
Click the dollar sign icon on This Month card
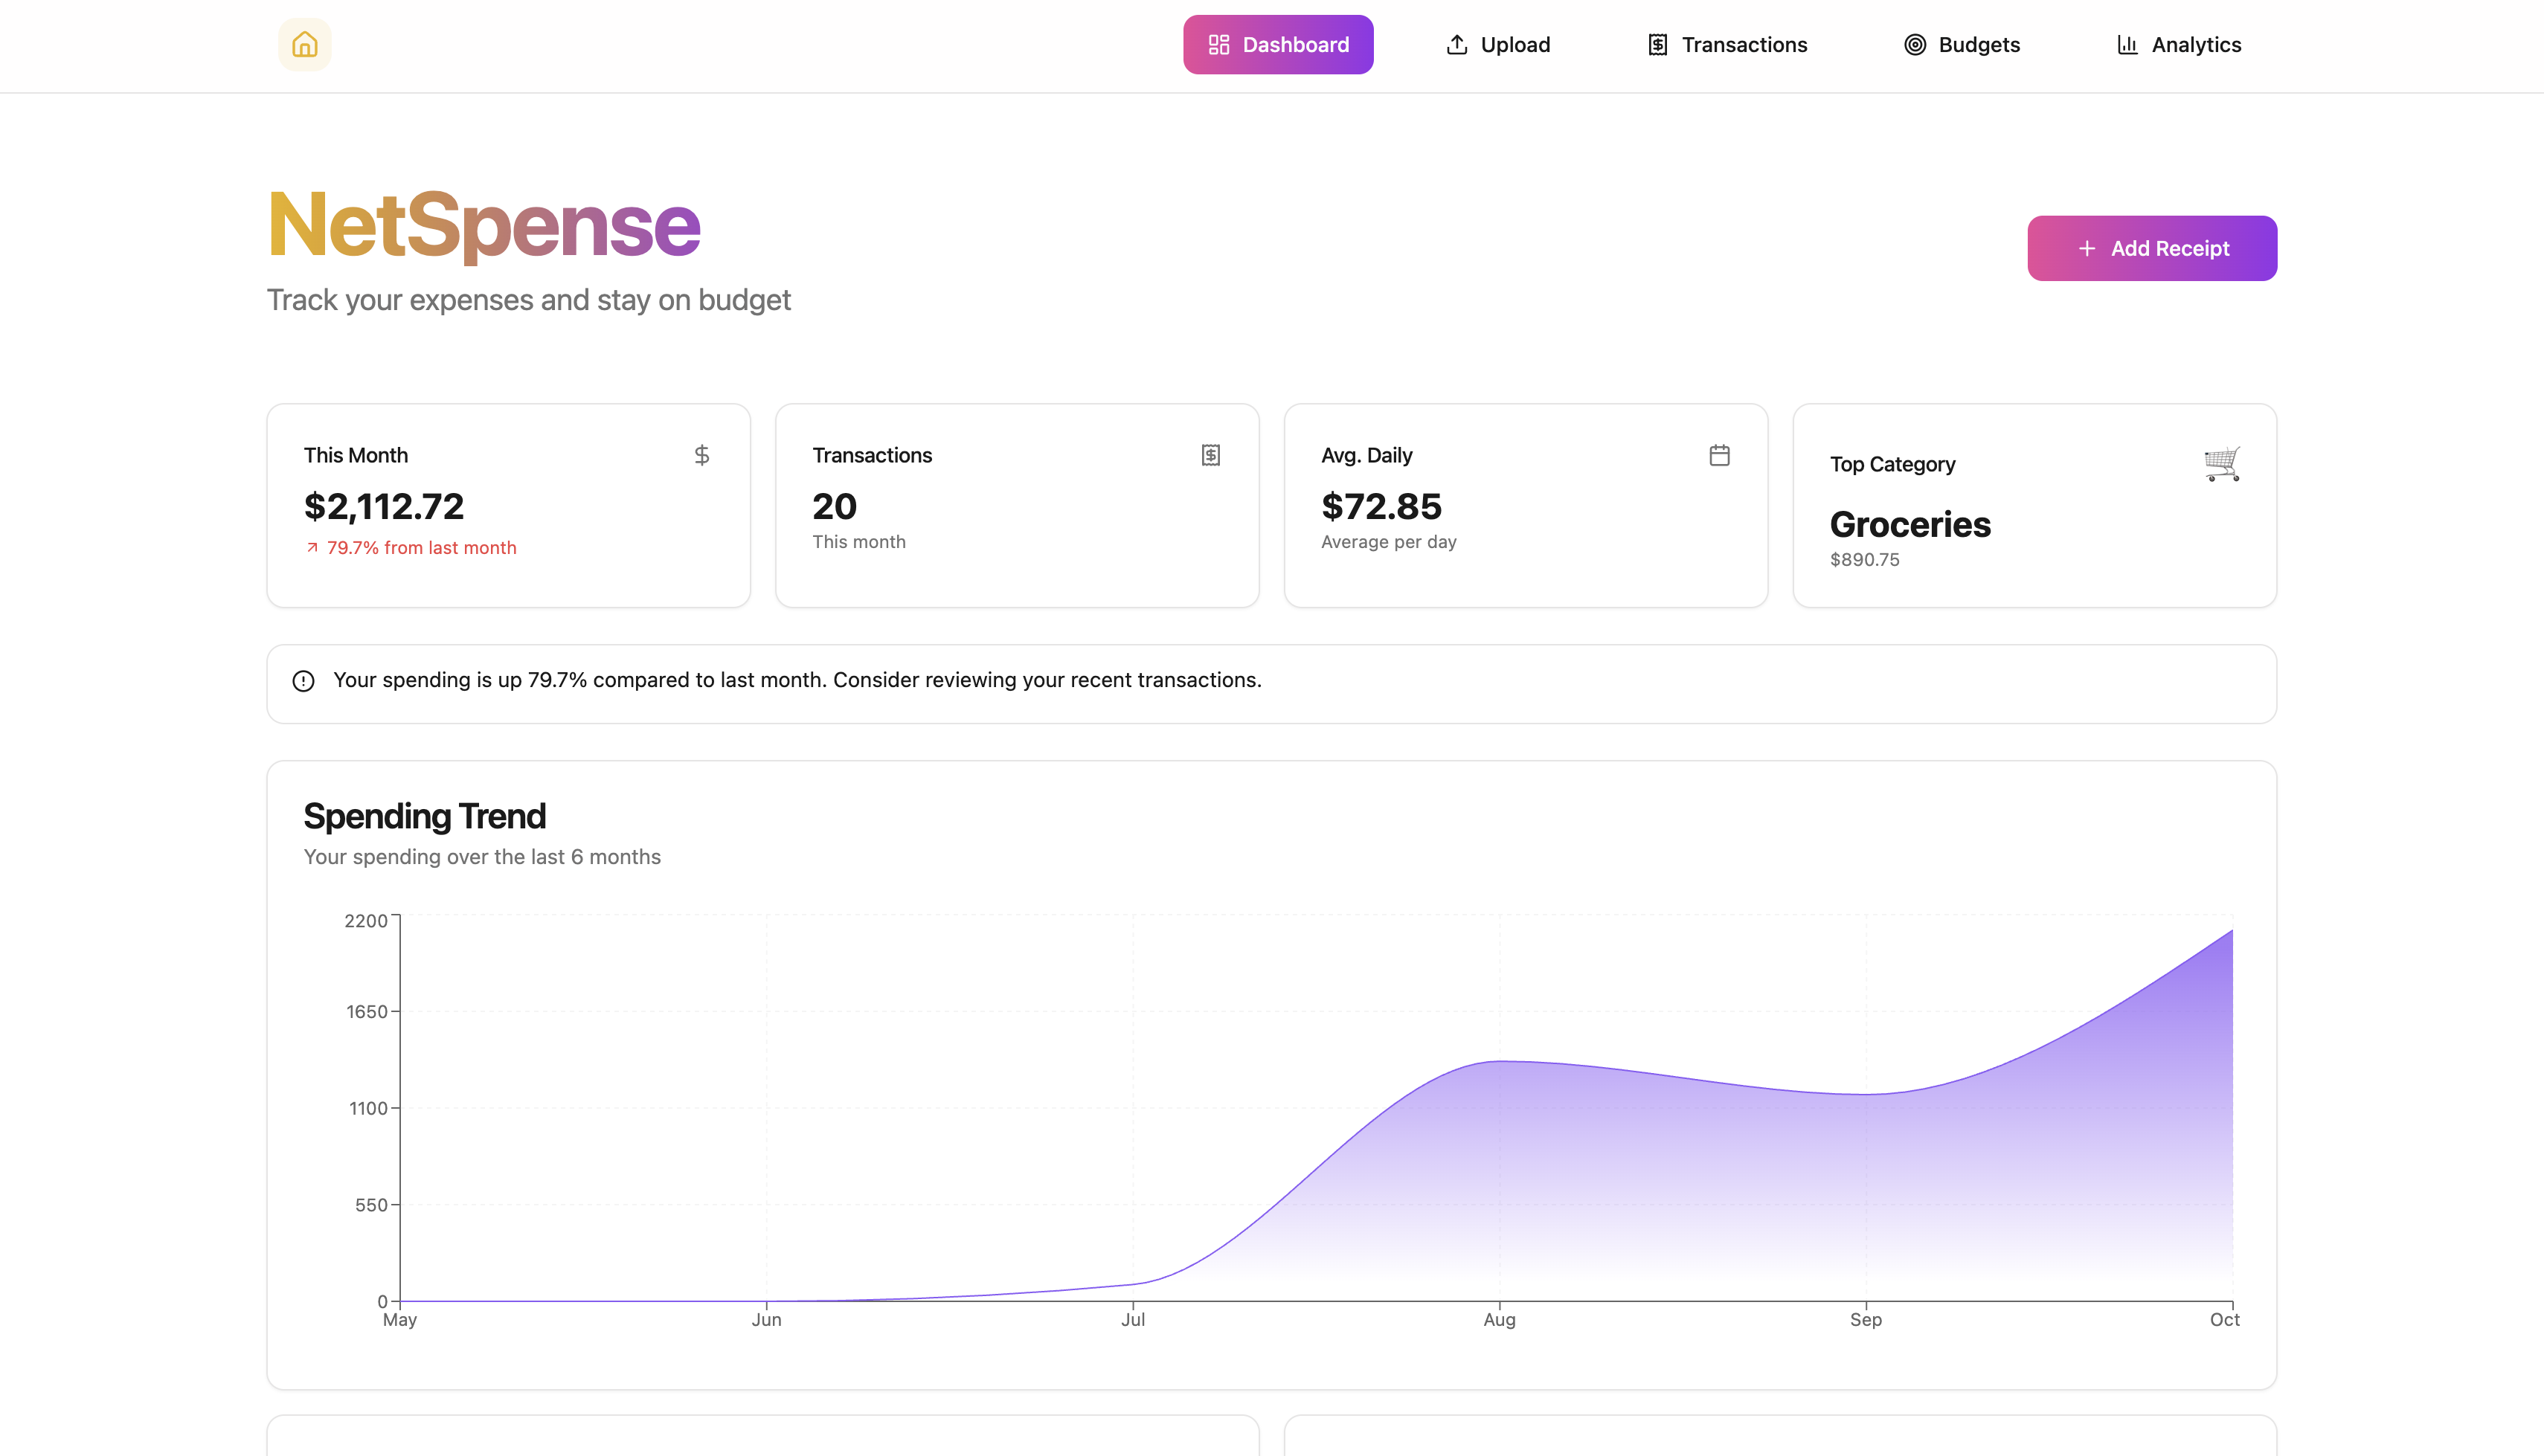coord(701,455)
